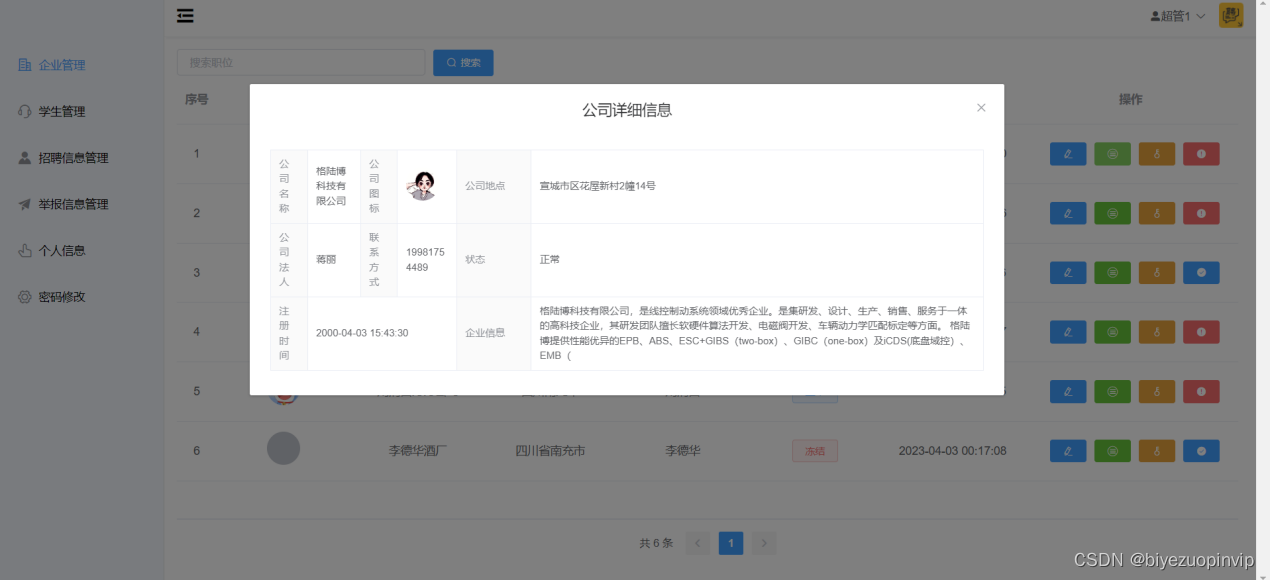Click the orange key icon in row 3
1270x580 pixels.
(x=1157, y=272)
